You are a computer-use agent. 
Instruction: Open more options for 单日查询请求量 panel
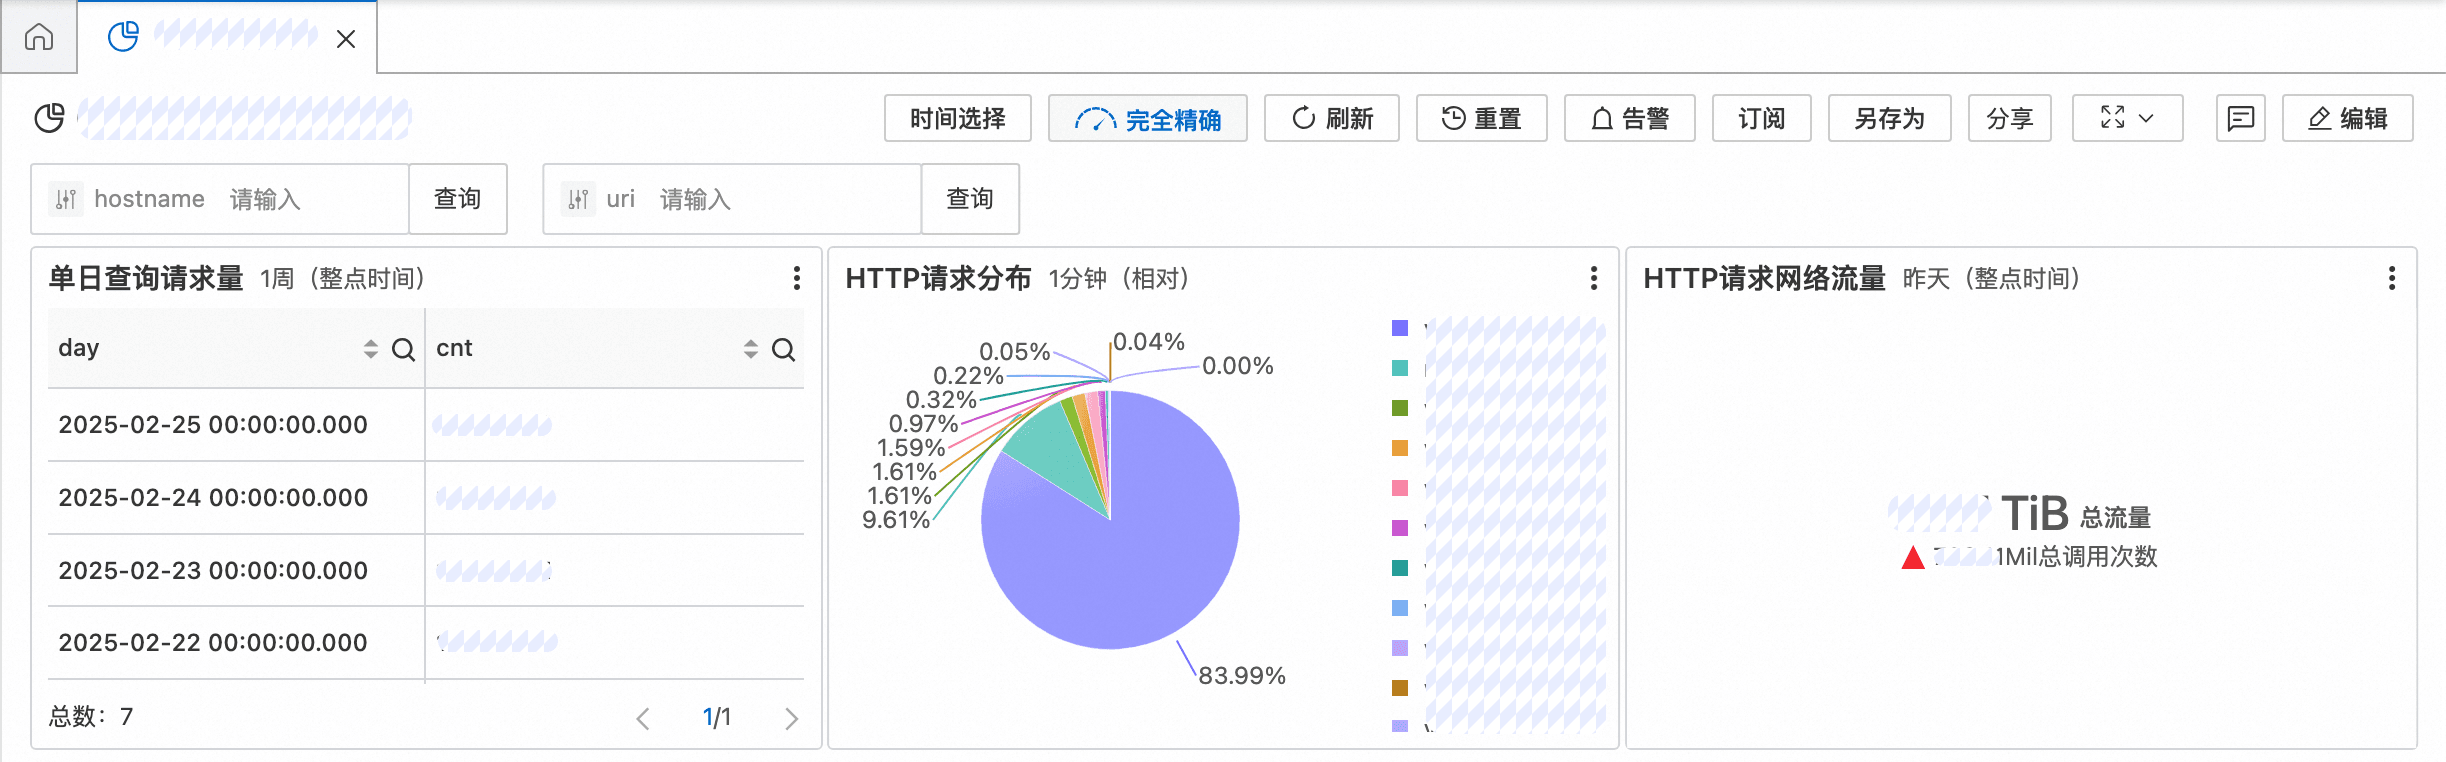(796, 278)
